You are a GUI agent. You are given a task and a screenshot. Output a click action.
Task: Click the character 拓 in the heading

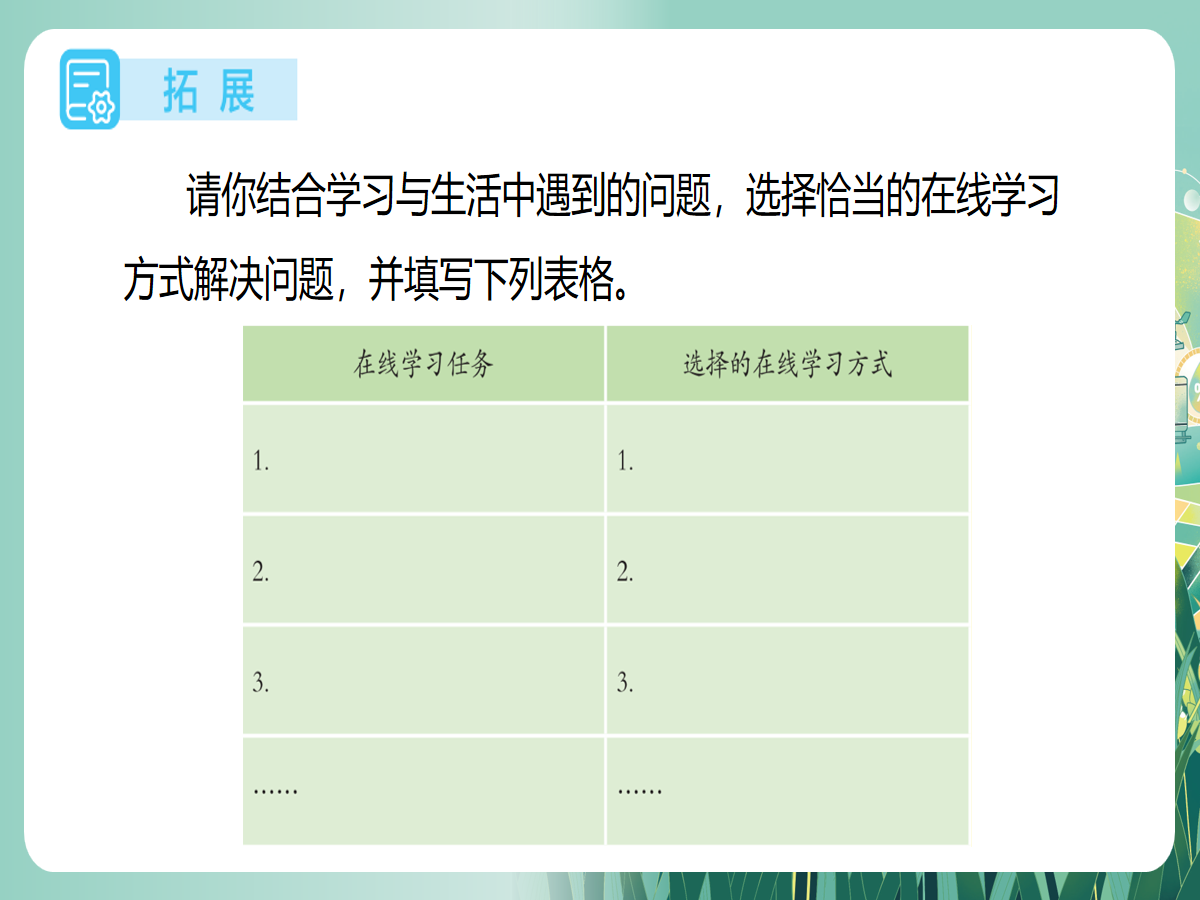[x=180, y=90]
